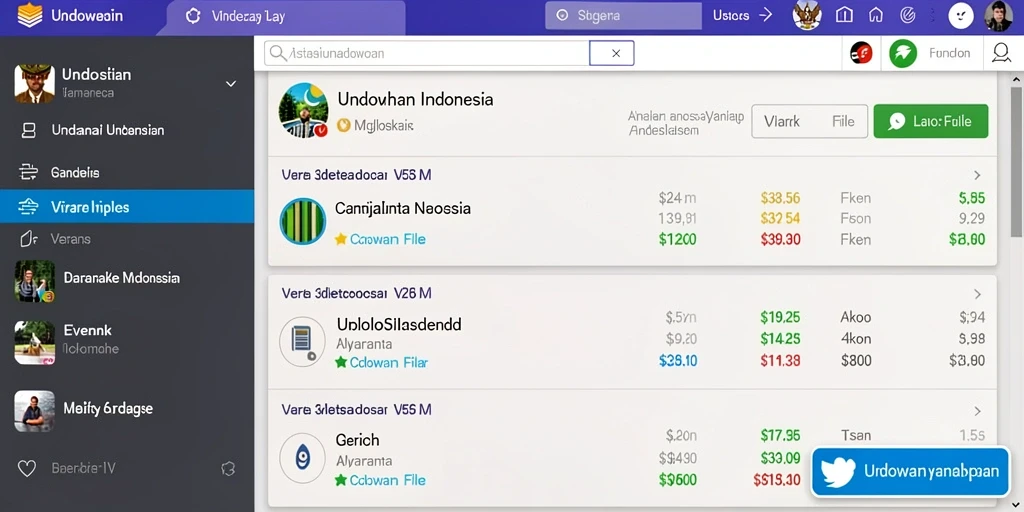The image size is (1024, 512).
Task: Select the stacked layers app logo
Action: click(29, 15)
